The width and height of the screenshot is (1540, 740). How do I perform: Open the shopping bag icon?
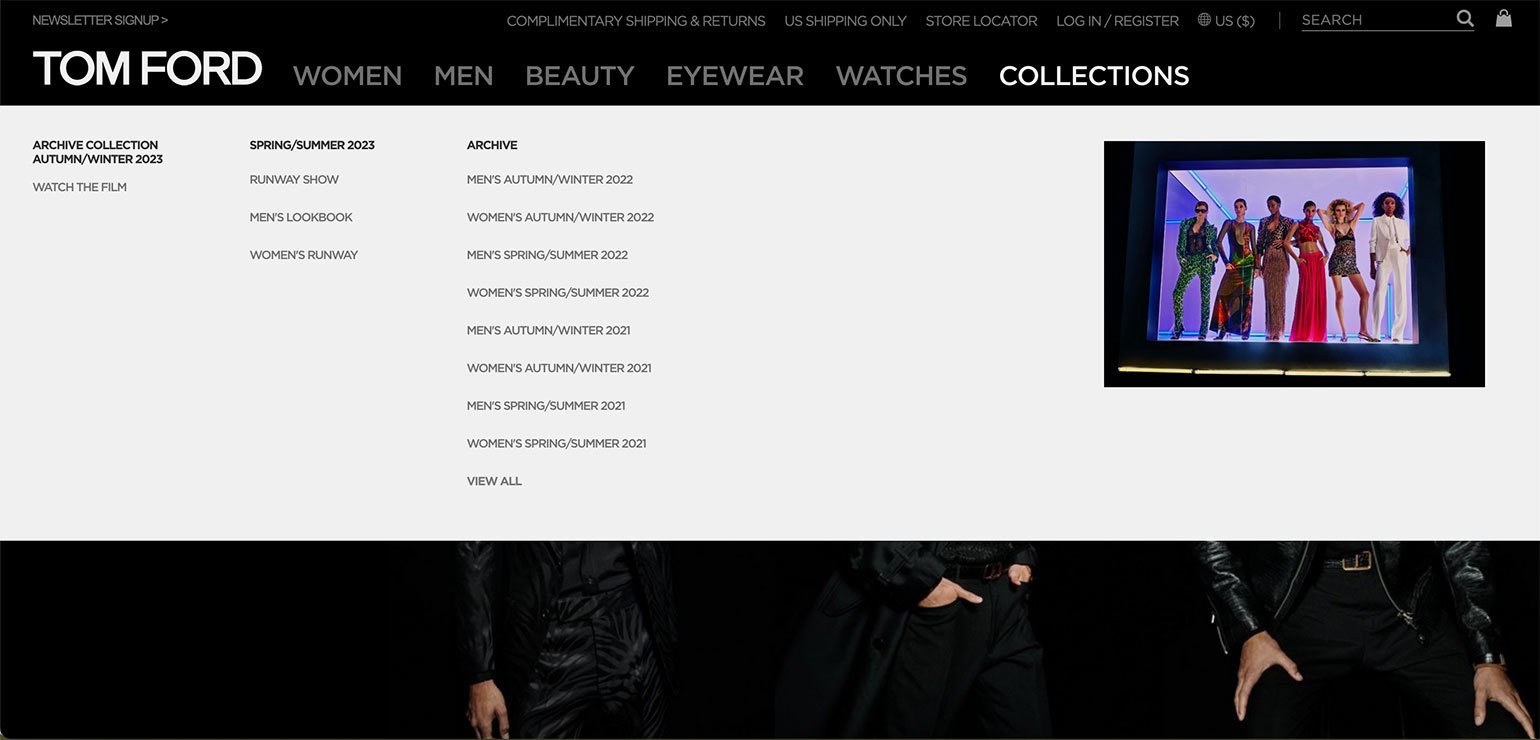click(1503, 18)
